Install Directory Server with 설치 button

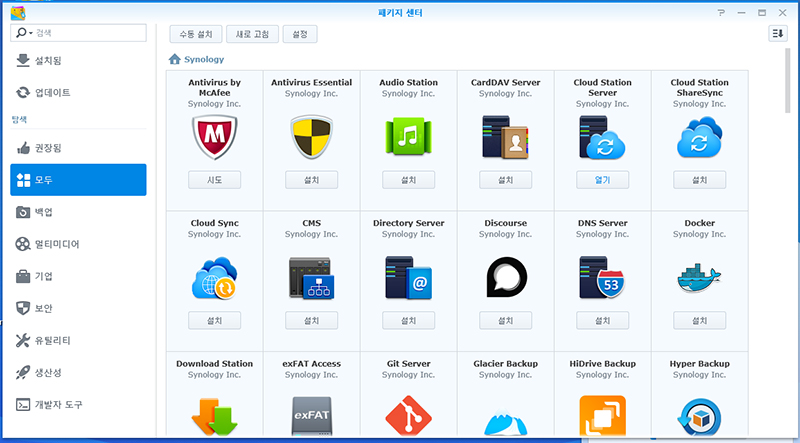408,321
